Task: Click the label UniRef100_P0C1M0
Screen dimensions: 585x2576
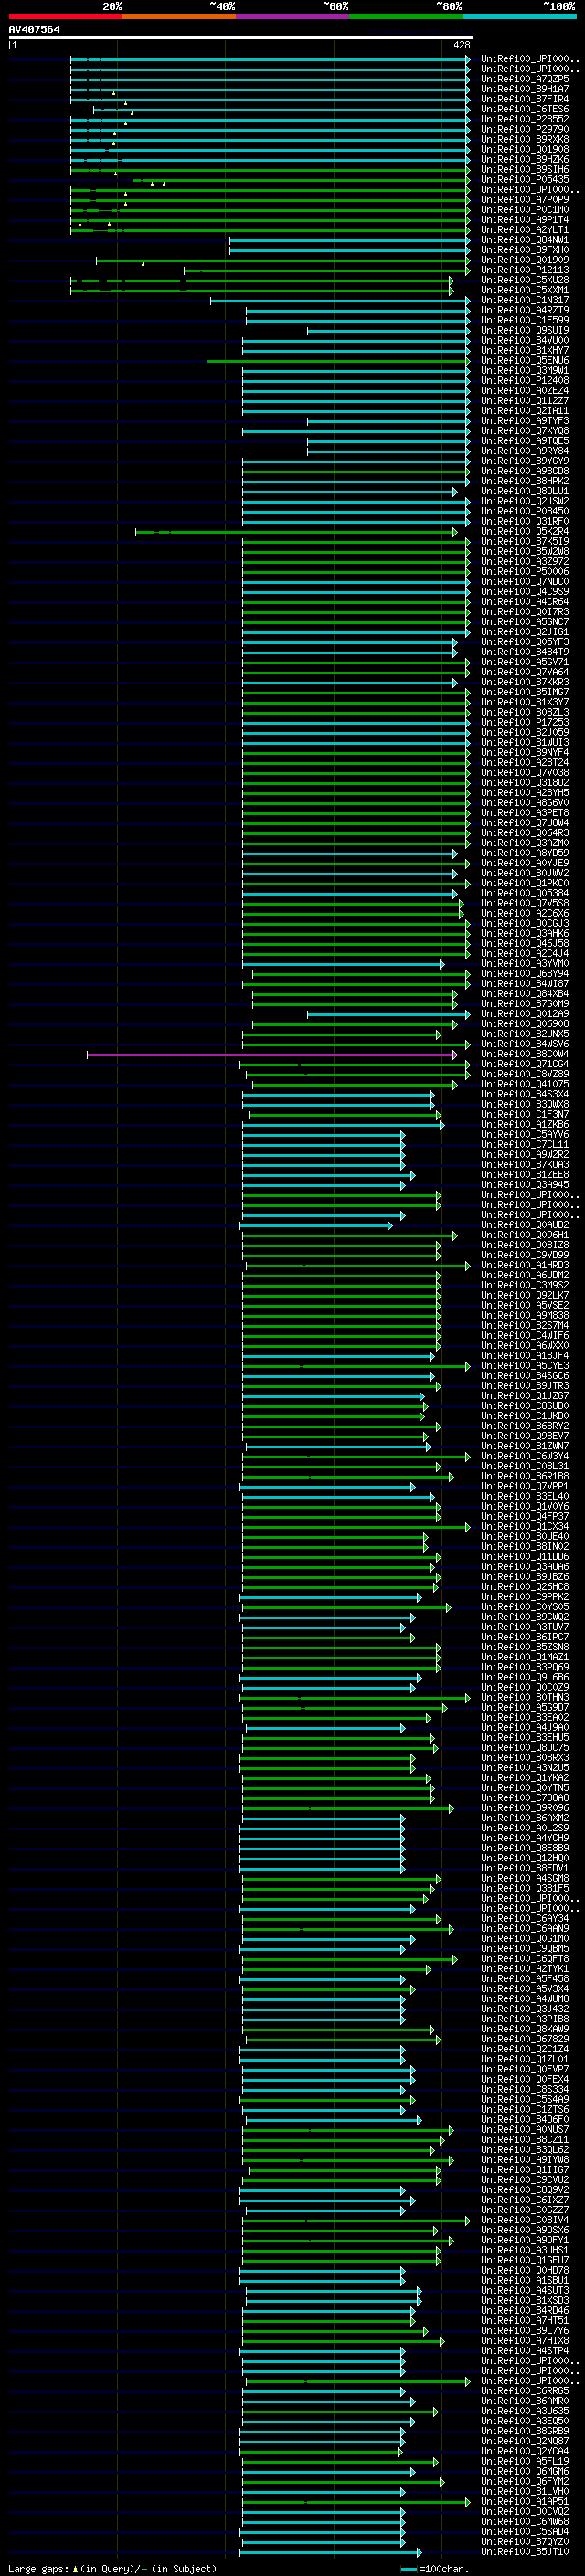Action: 525,210
